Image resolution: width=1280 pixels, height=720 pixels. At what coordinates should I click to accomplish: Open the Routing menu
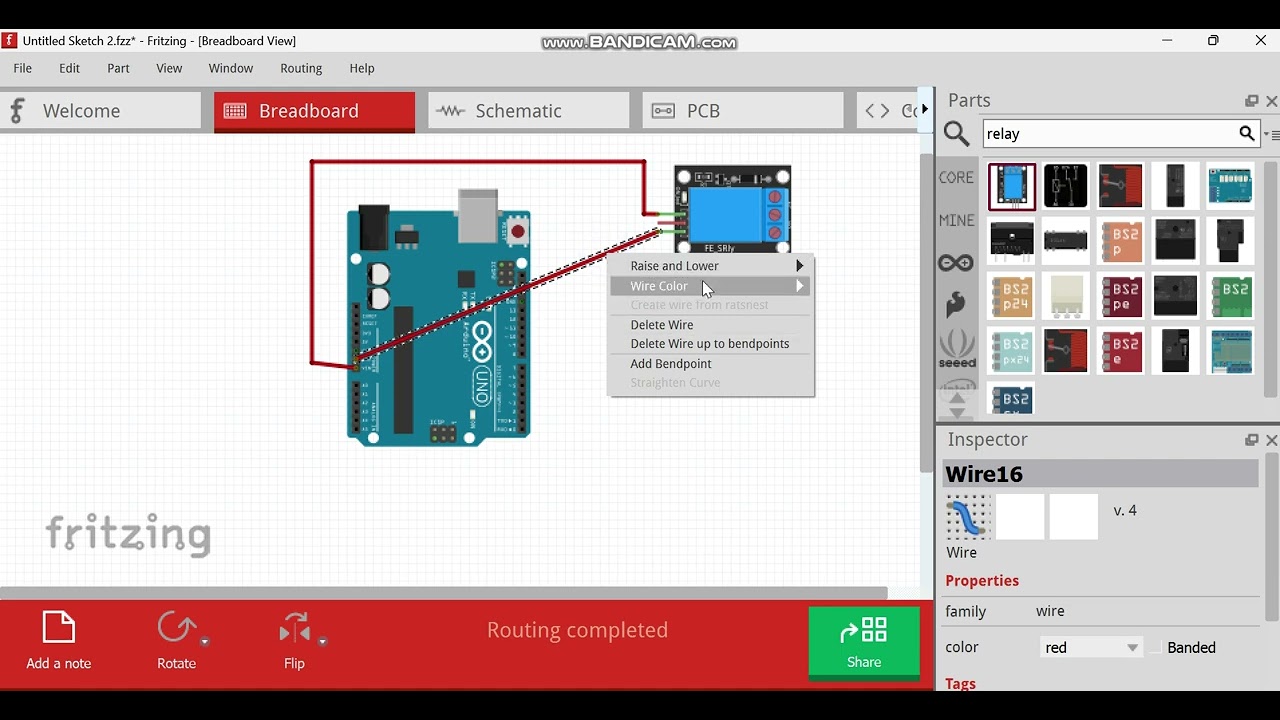click(x=301, y=68)
